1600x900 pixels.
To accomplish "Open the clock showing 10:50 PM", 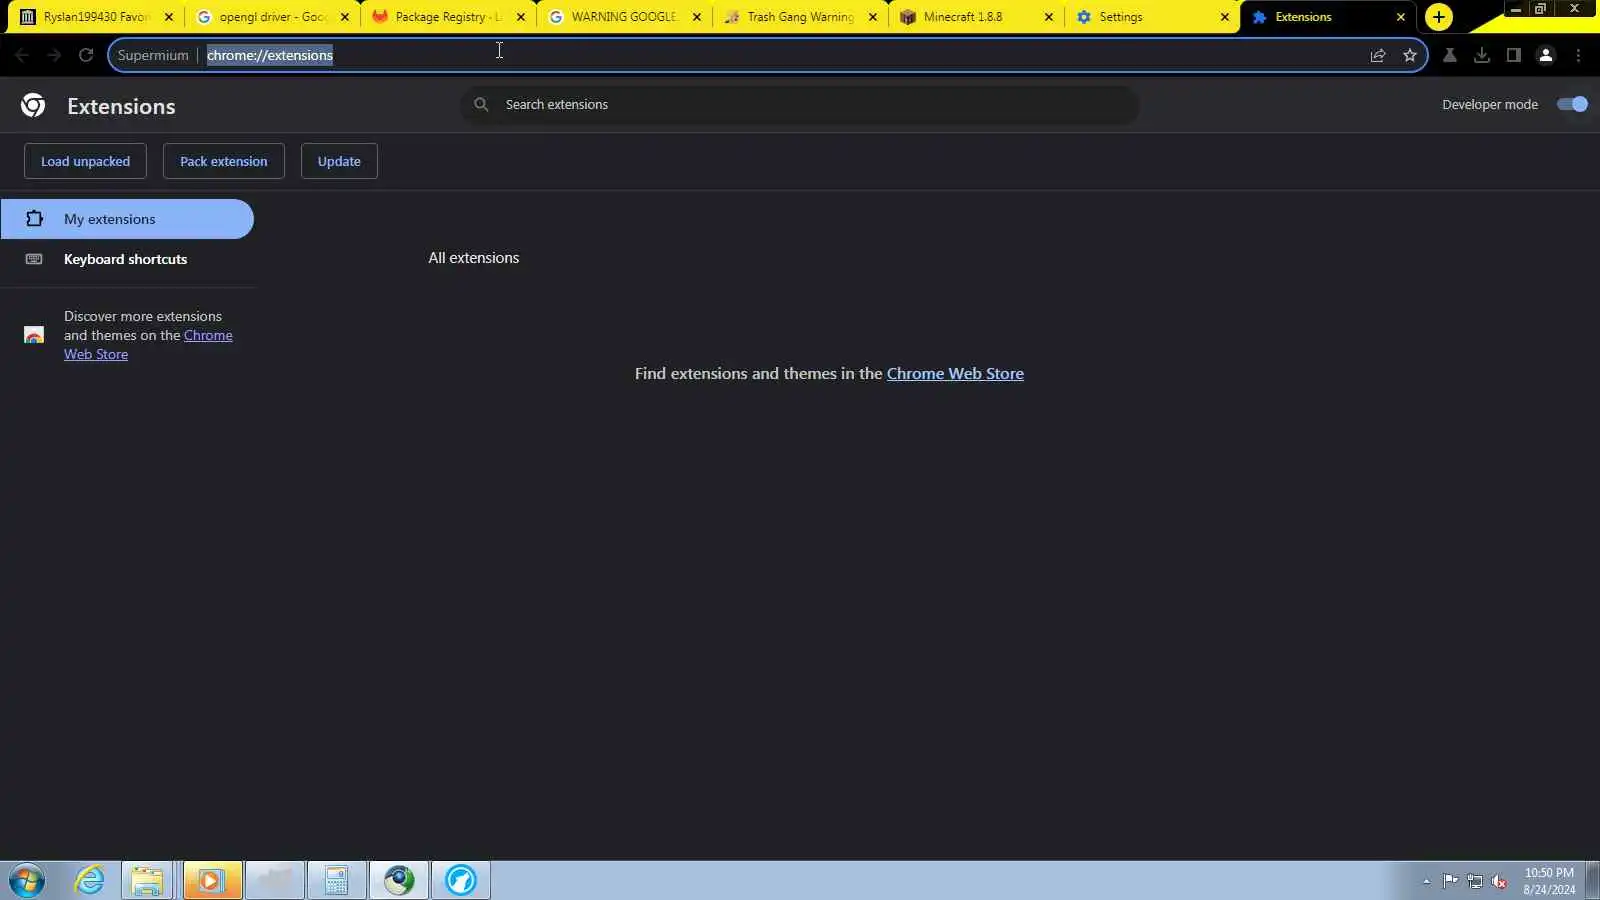I will pos(1549,881).
